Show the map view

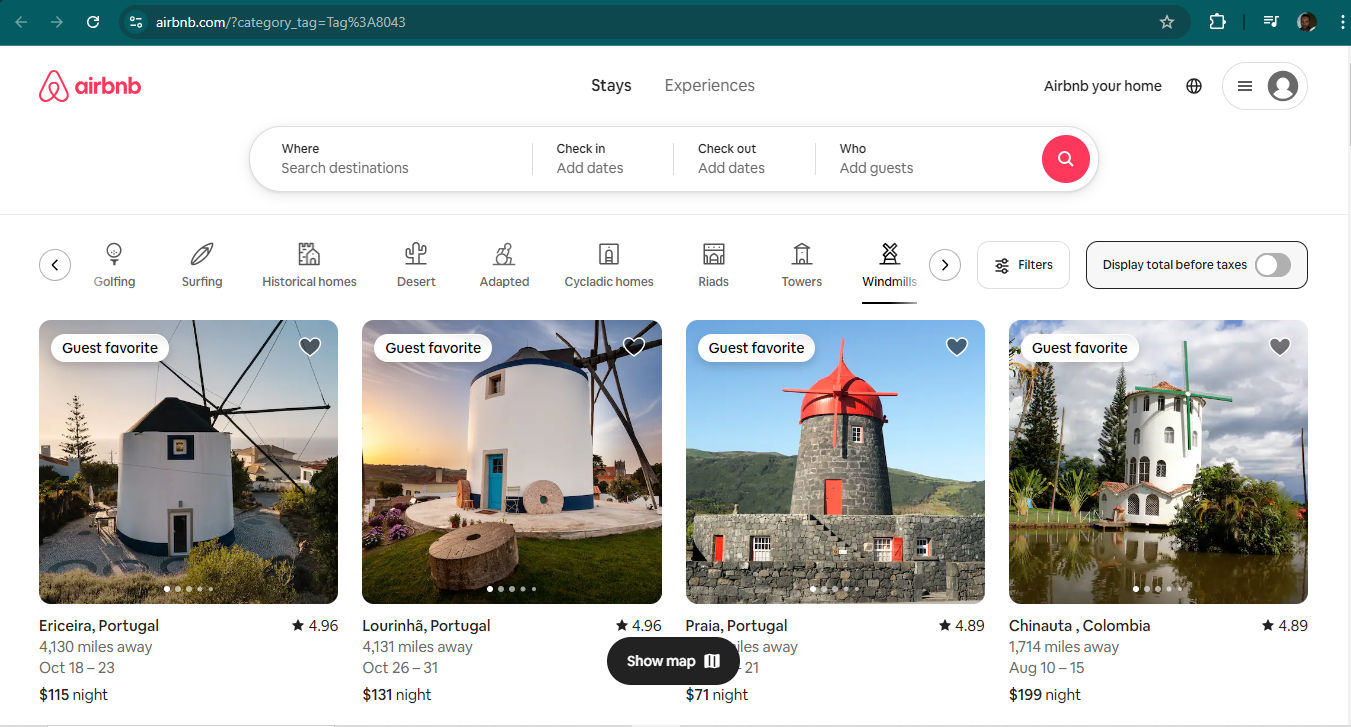(672, 660)
